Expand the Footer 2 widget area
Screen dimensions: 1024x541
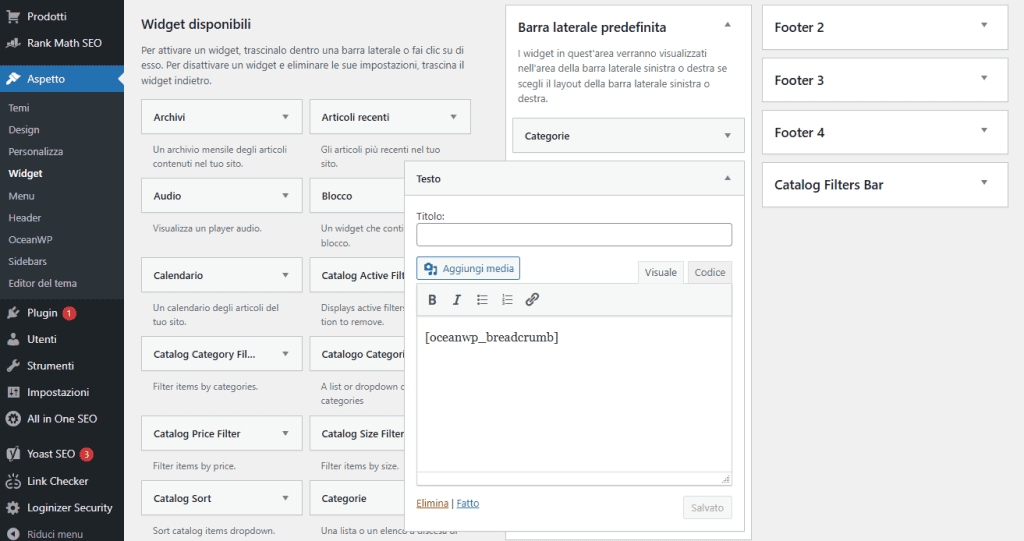pyautogui.click(x=984, y=25)
